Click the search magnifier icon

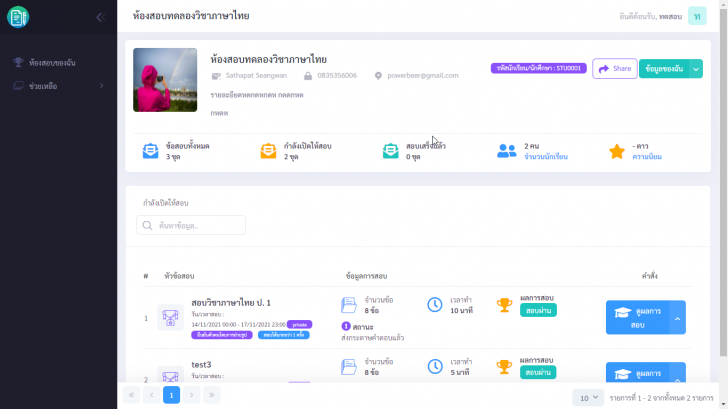coord(148,226)
